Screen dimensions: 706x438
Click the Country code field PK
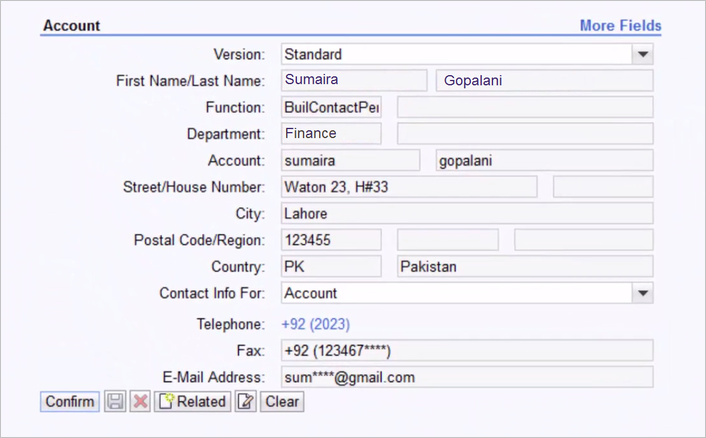331,266
